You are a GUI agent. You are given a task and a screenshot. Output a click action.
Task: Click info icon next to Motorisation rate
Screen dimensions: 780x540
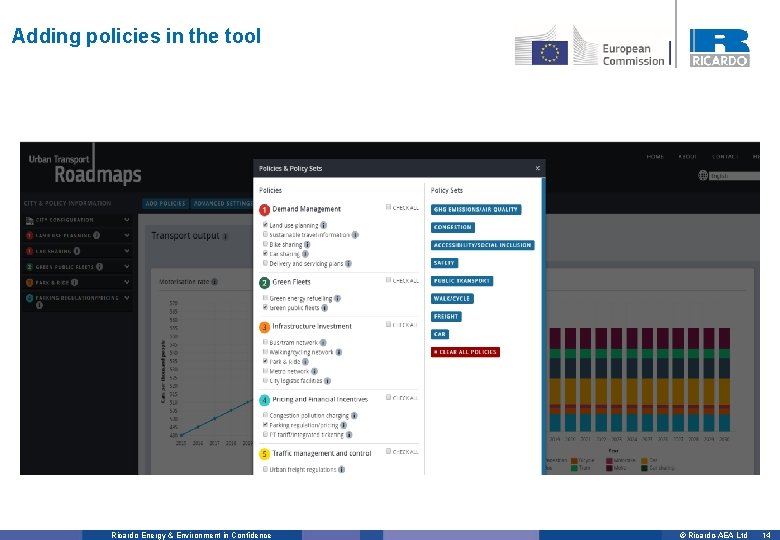click(x=214, y=282)
